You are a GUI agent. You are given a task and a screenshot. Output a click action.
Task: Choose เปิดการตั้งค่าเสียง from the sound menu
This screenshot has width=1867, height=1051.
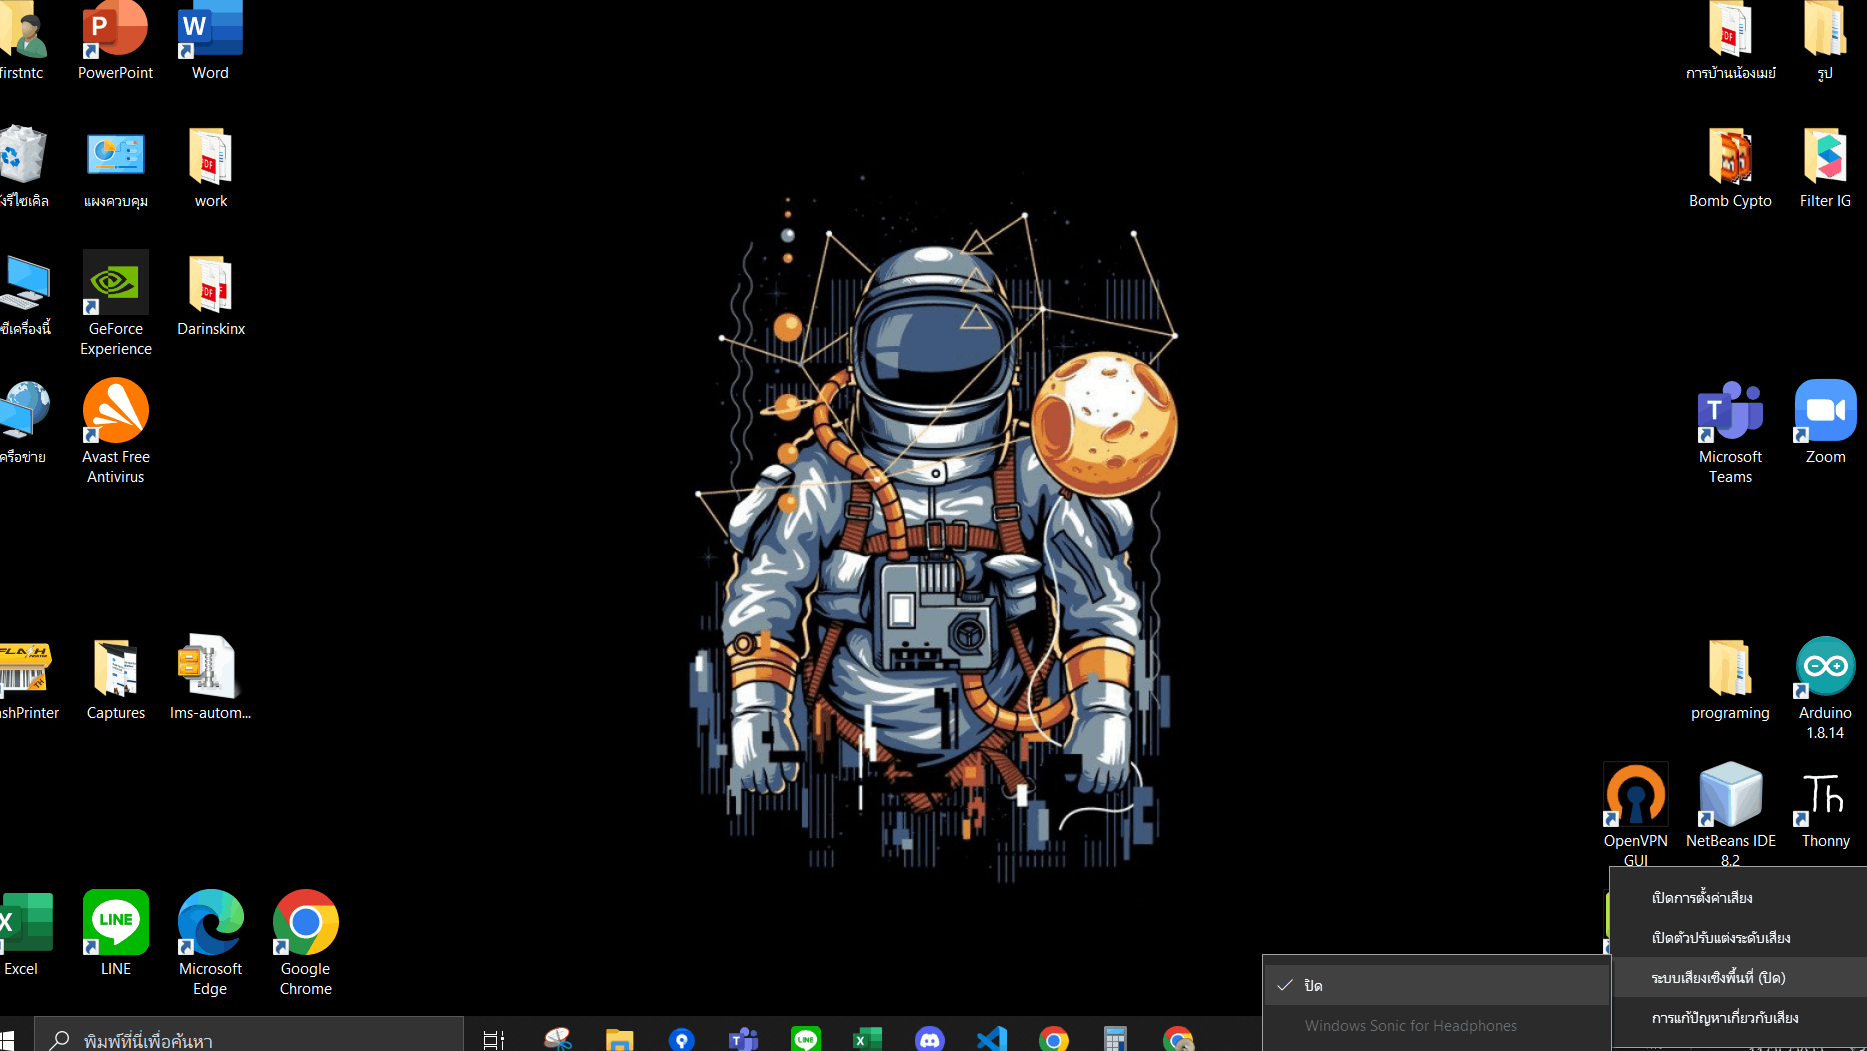(x=1739, y=898)
